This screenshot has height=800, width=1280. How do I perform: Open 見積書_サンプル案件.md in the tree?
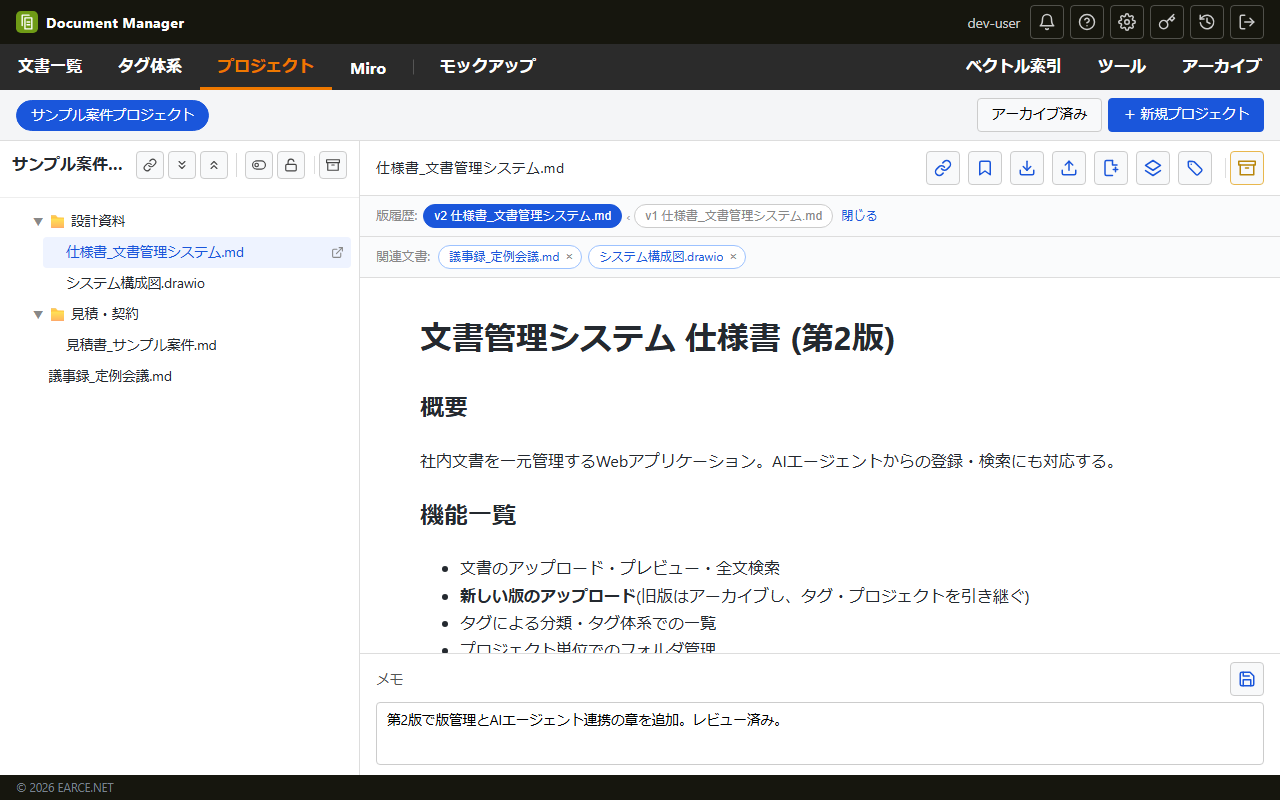(141, 345)
